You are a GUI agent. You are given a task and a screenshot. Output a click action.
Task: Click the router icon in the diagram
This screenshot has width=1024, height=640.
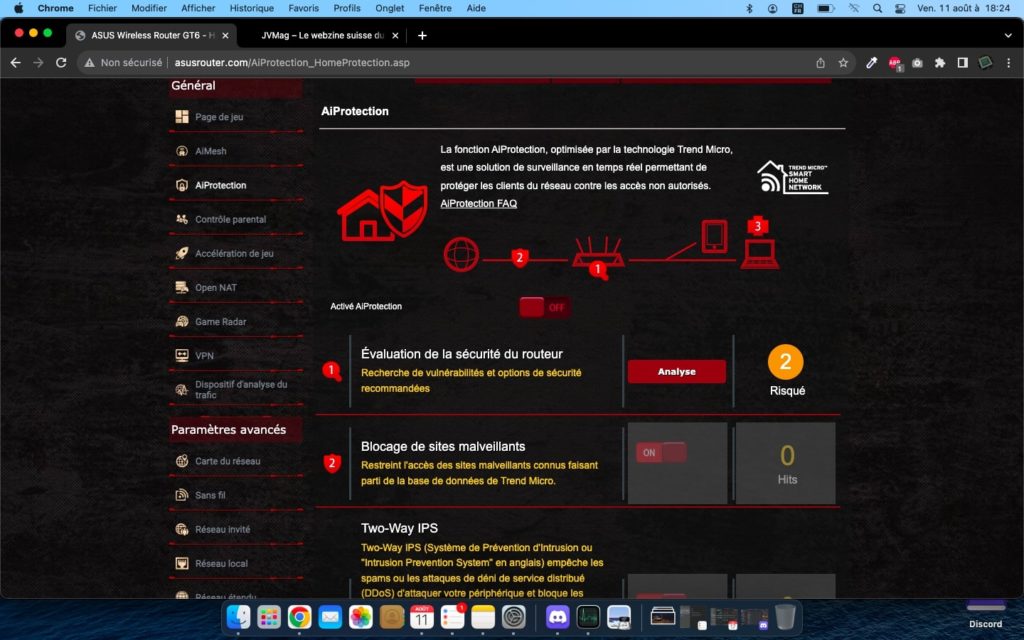pos(598,253)
